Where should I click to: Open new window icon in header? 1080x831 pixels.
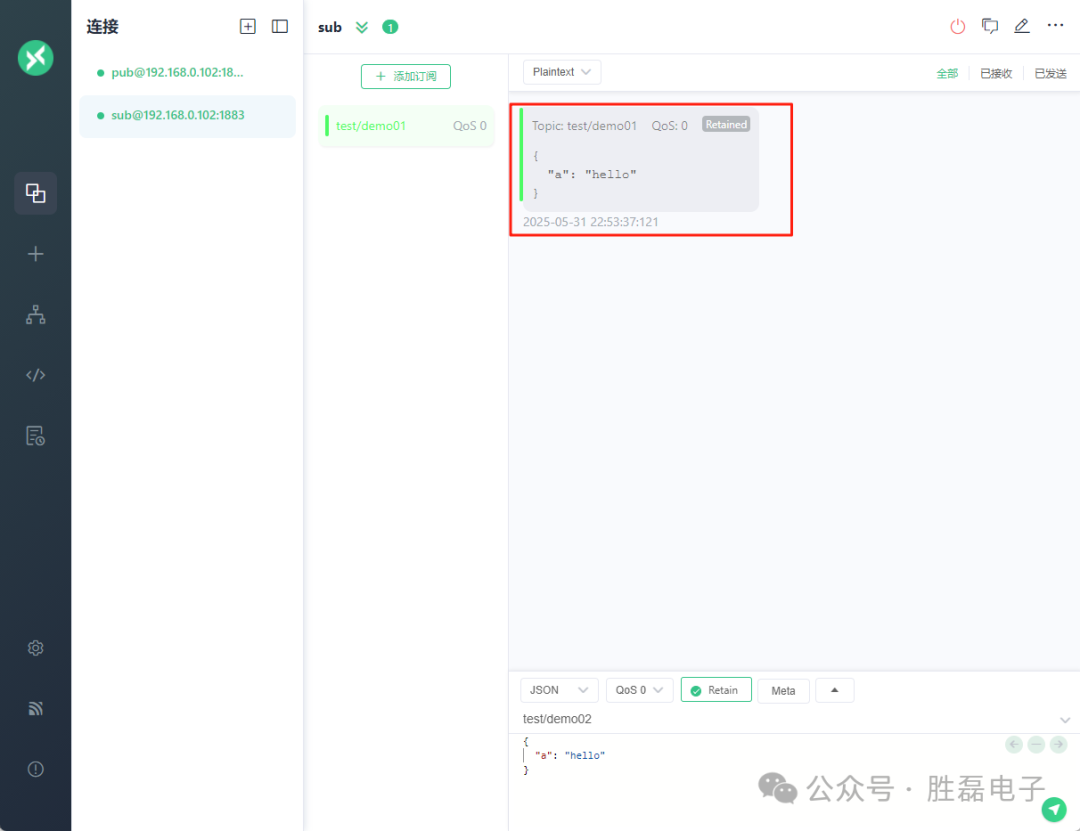coord(990,26)
